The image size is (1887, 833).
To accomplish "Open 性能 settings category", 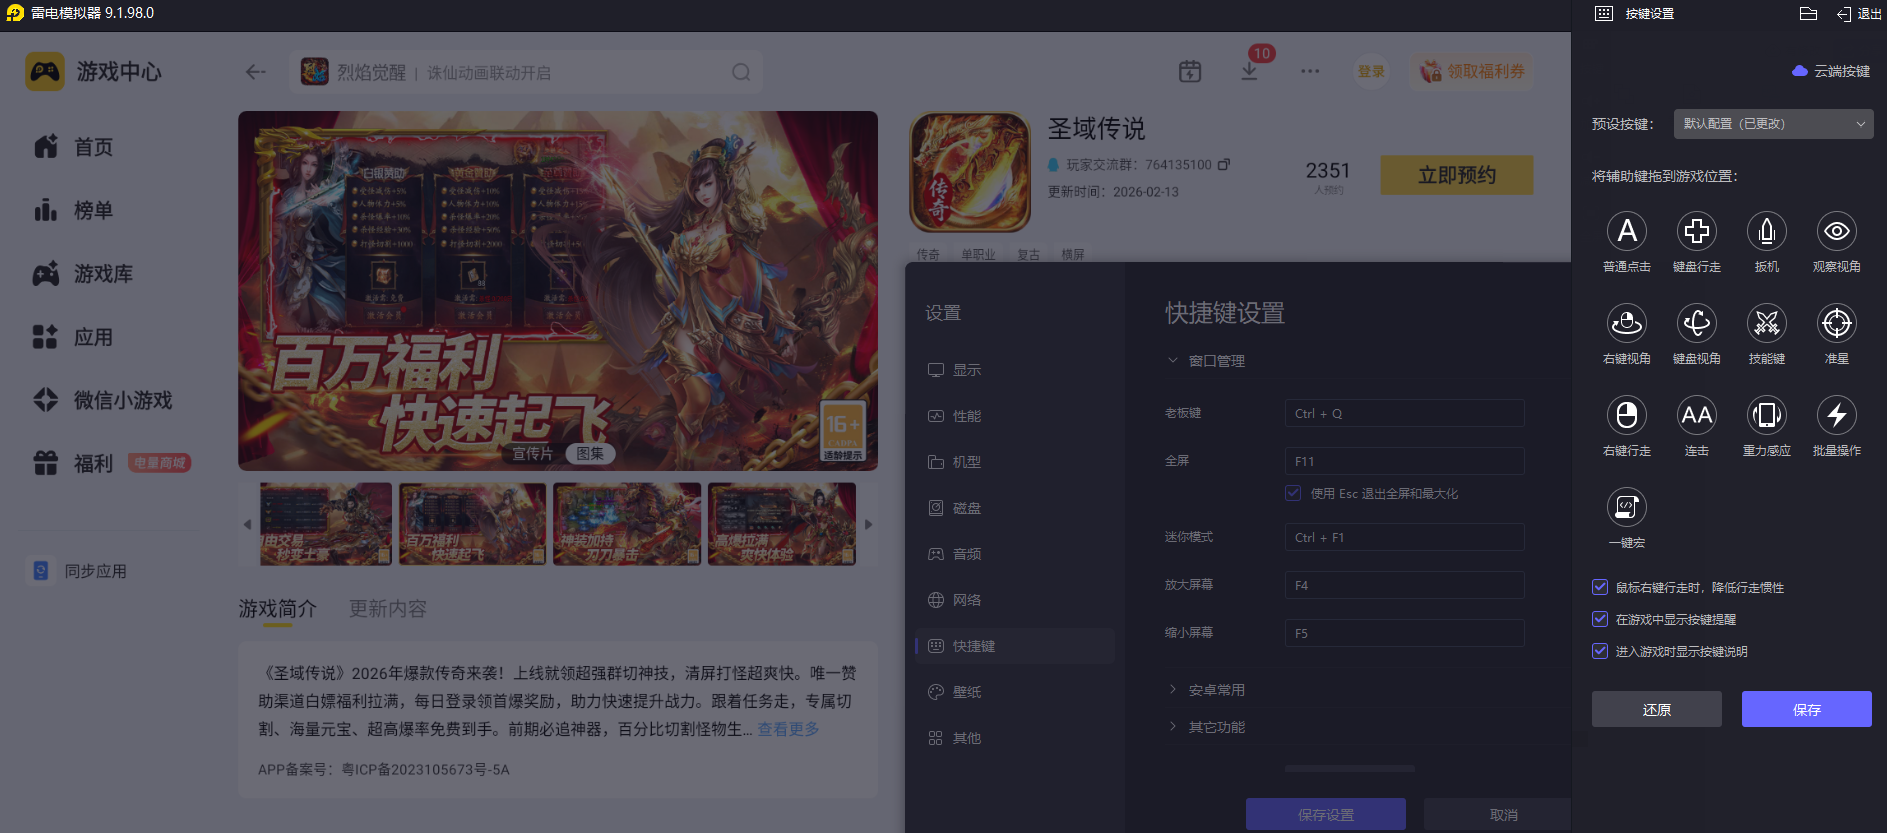I will (1015, 416).
